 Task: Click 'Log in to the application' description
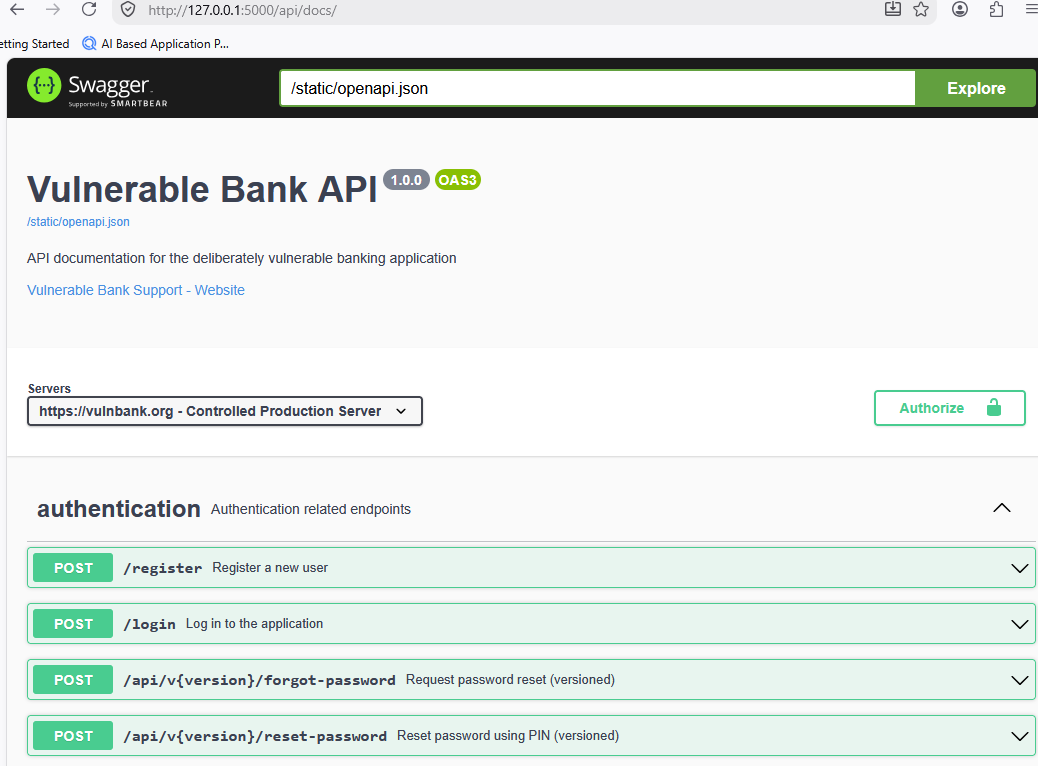point(254,624)
